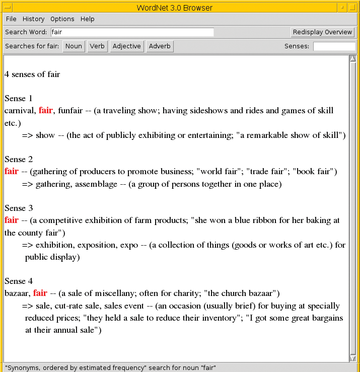
Task: Click the 'Sense 2' heading
Action: point(19,159)
